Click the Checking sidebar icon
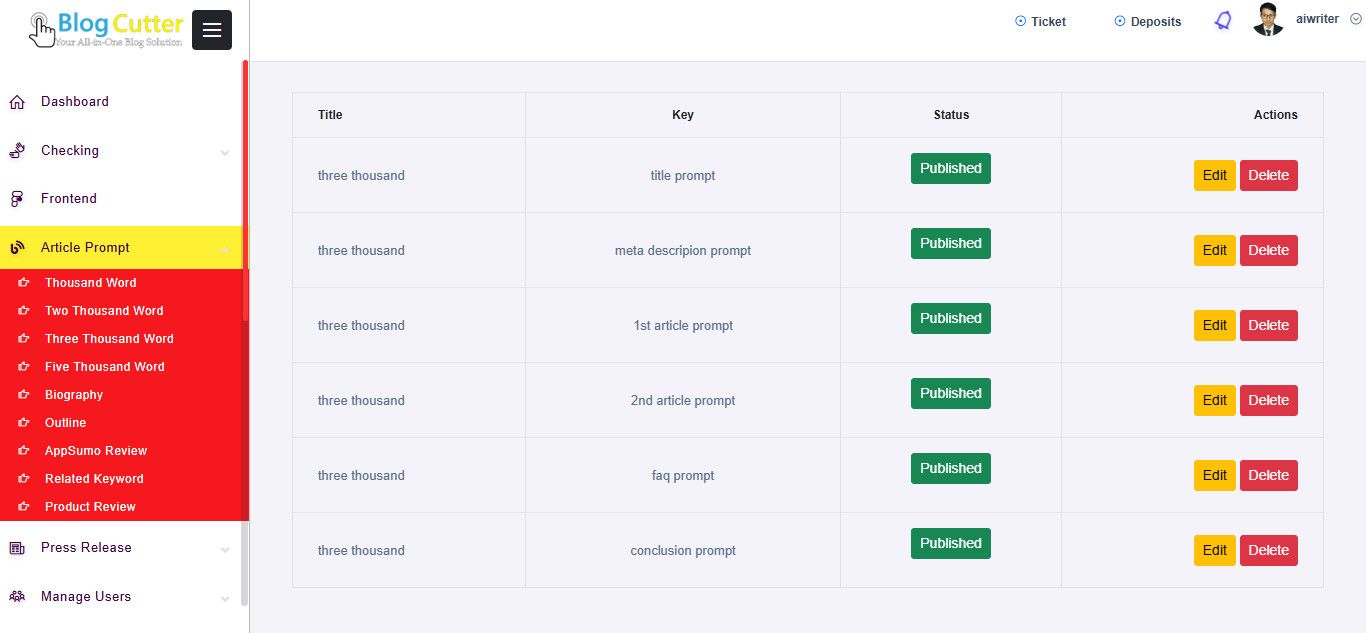Image resolution: width=1366 pixels, height=633 pixels. click(x=17, y=151)
